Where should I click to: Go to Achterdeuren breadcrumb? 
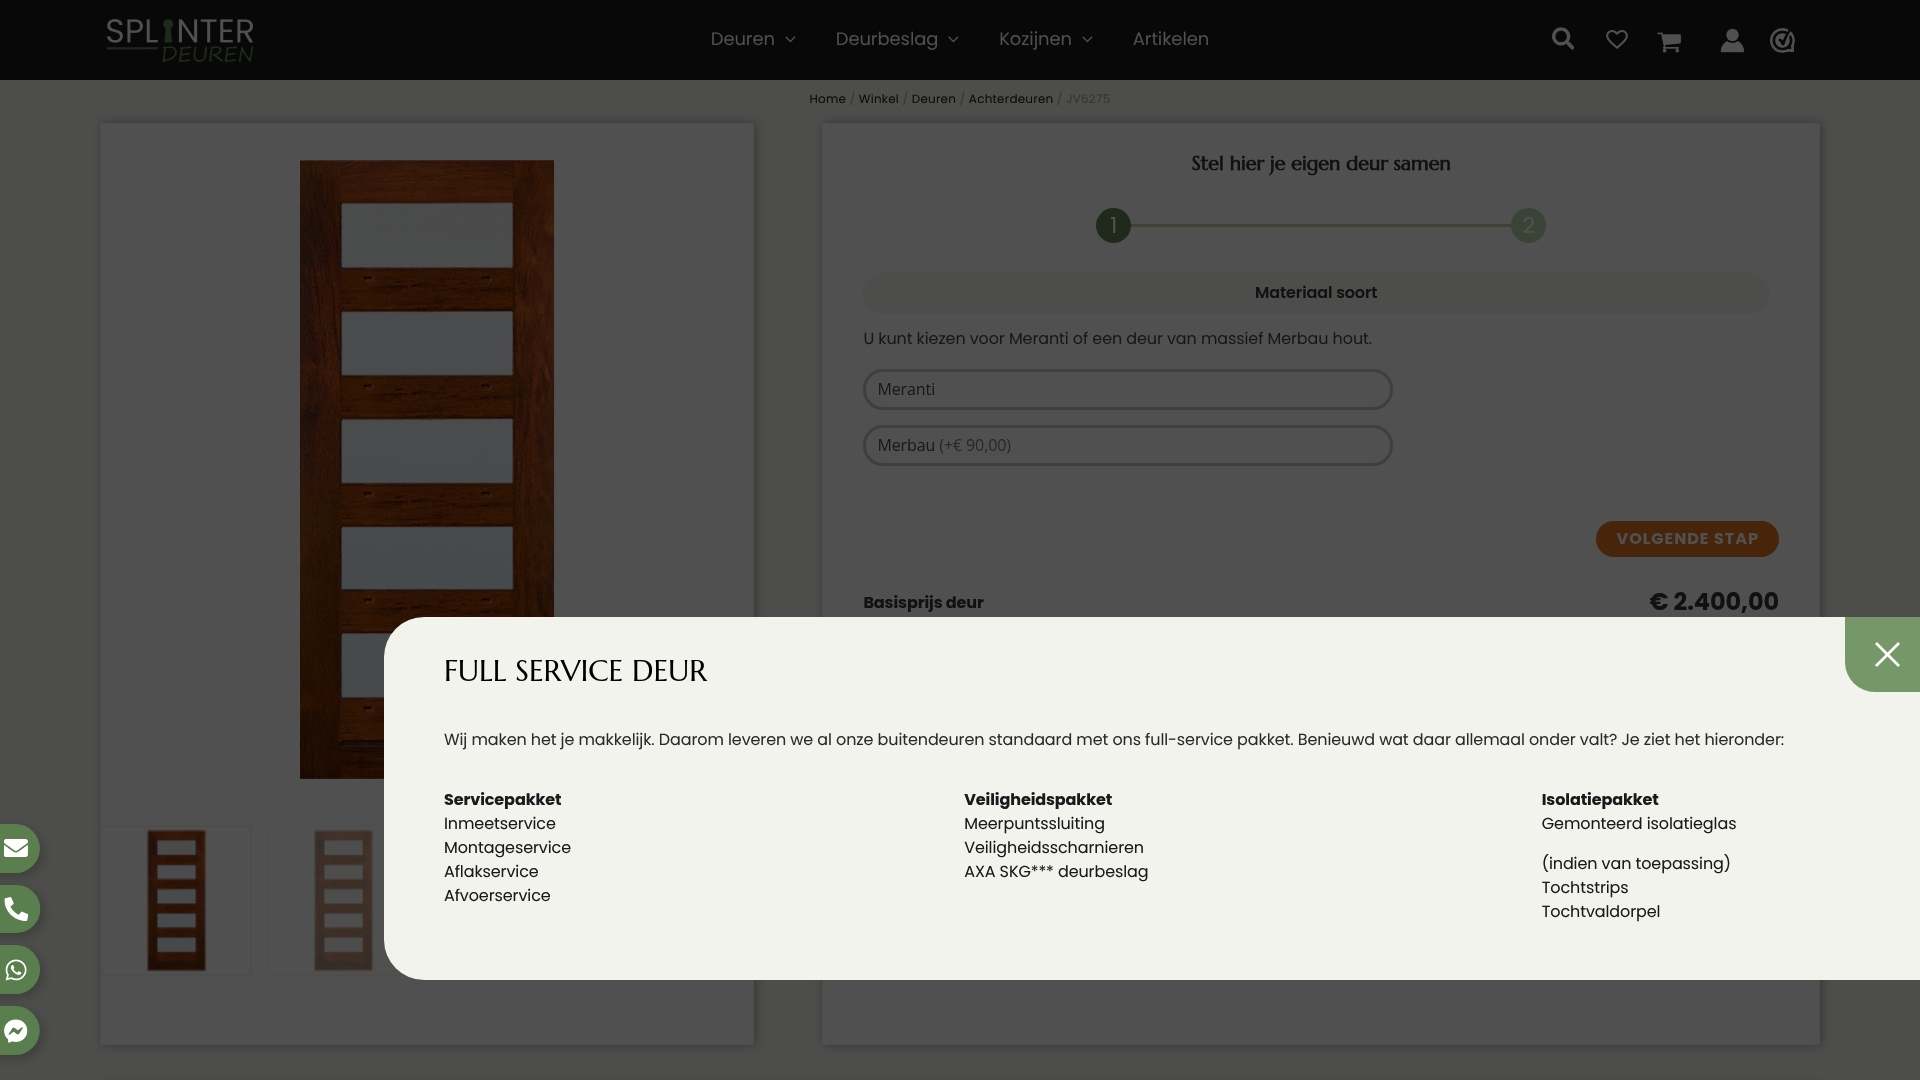click(x=1010, y=99)
